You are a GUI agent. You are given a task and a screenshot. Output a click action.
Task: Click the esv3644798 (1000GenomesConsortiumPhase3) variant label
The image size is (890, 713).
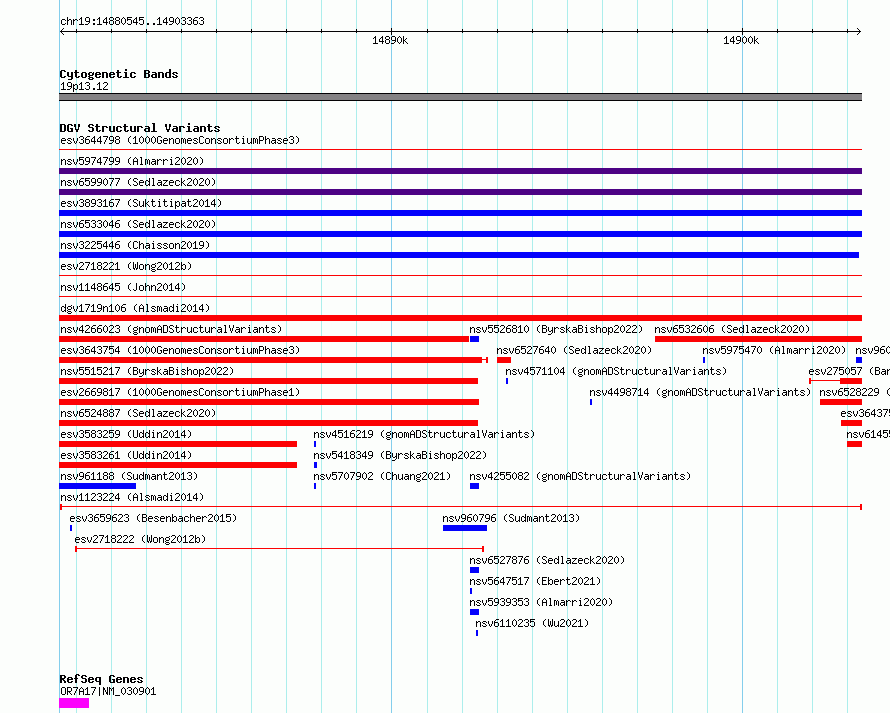(x=180, y=140)
